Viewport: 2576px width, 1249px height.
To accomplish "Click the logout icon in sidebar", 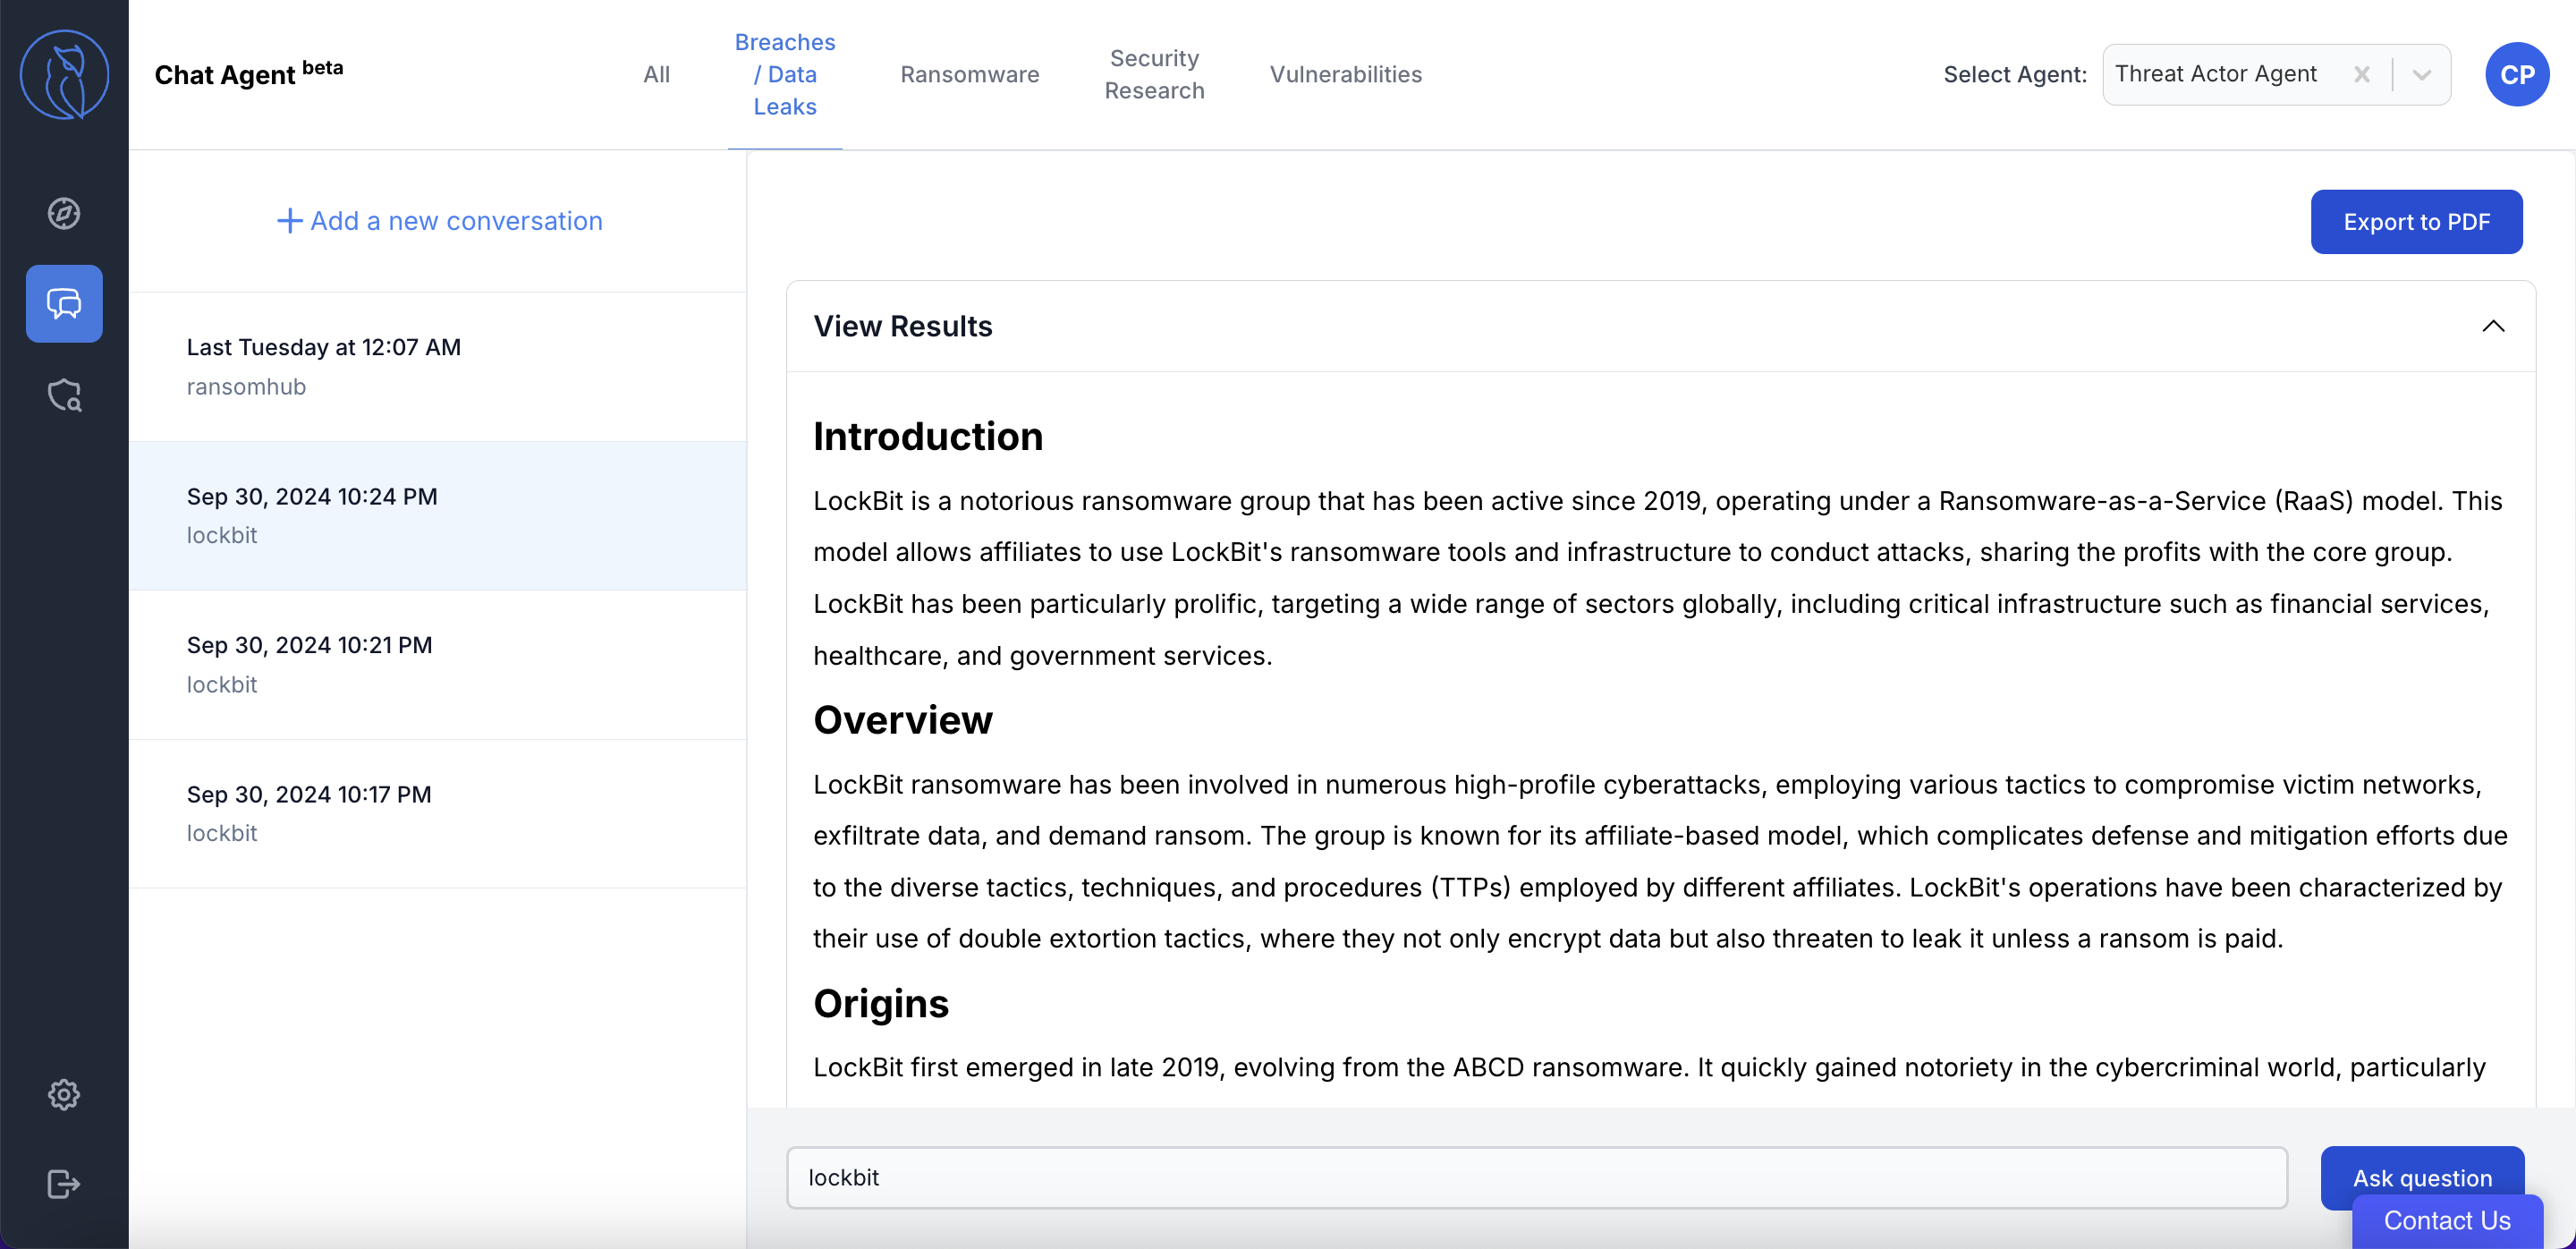I will click(x=64, y=1184).
